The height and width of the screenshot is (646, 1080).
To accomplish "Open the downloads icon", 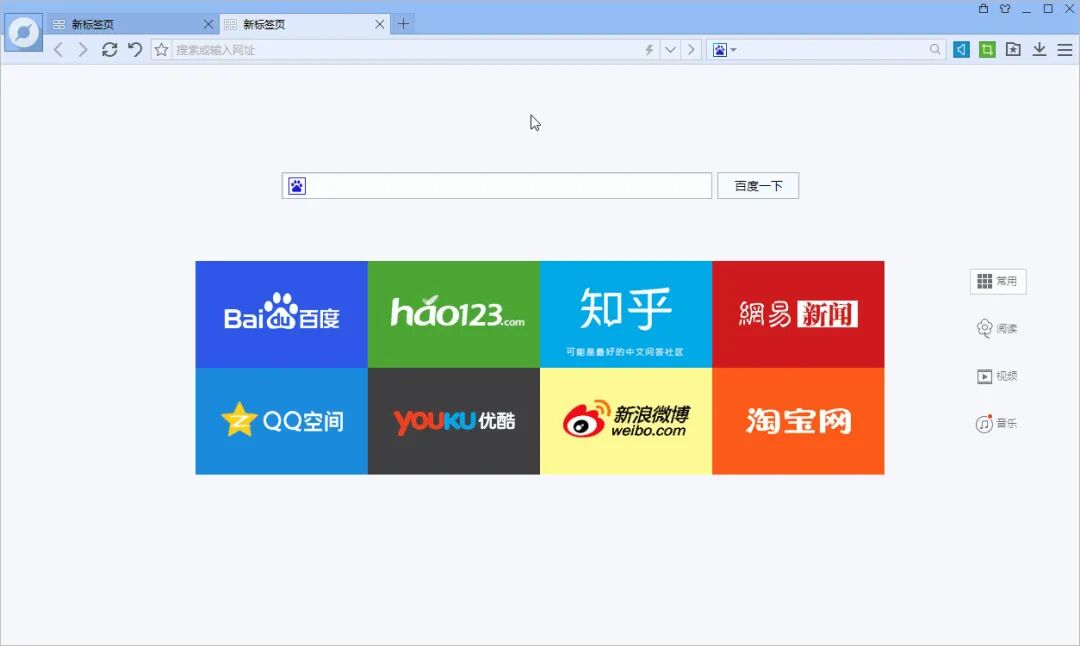I will click(1039, 50).
